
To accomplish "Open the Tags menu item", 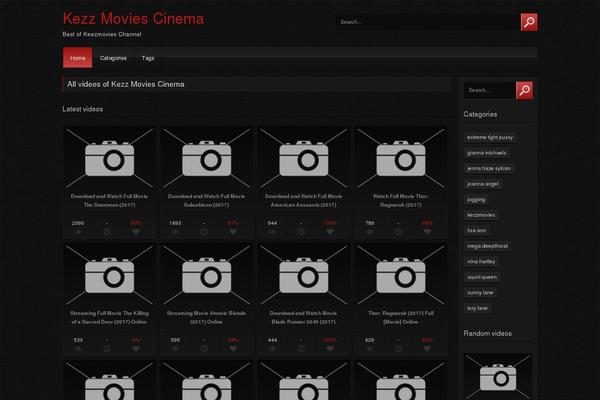I will [x=148, y=58].
